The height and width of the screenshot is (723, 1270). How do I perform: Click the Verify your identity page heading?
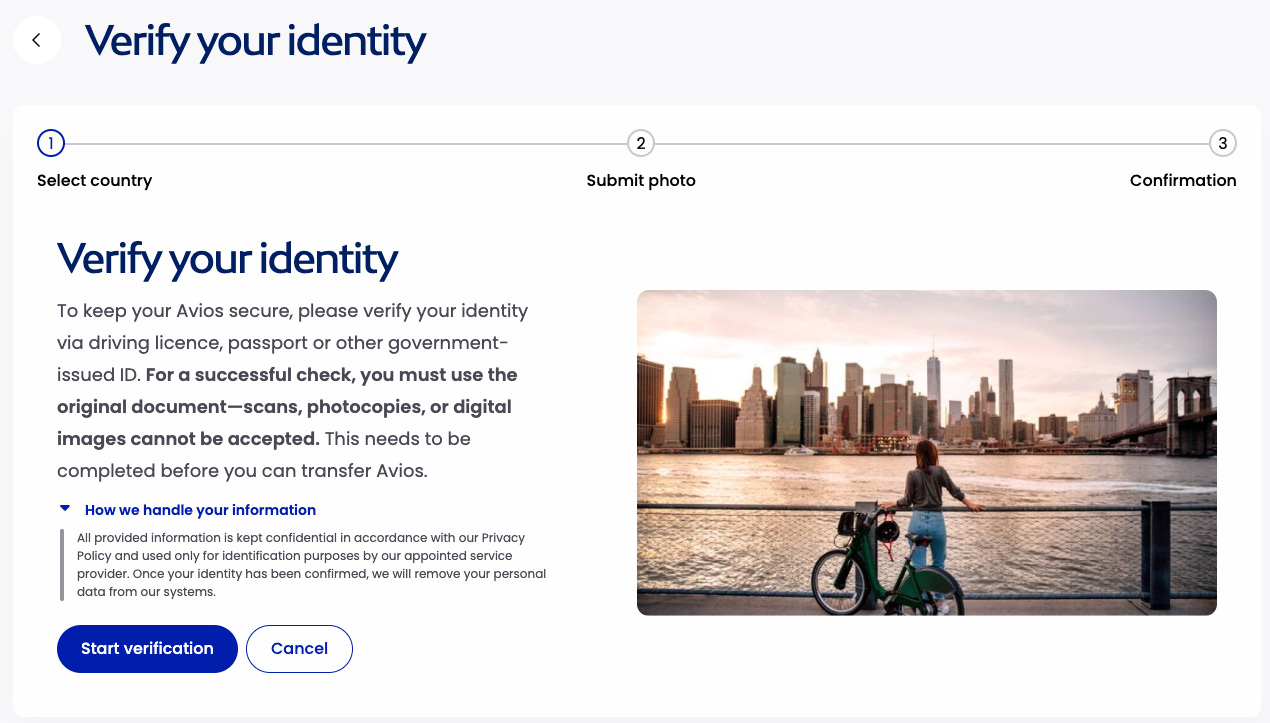226,258
